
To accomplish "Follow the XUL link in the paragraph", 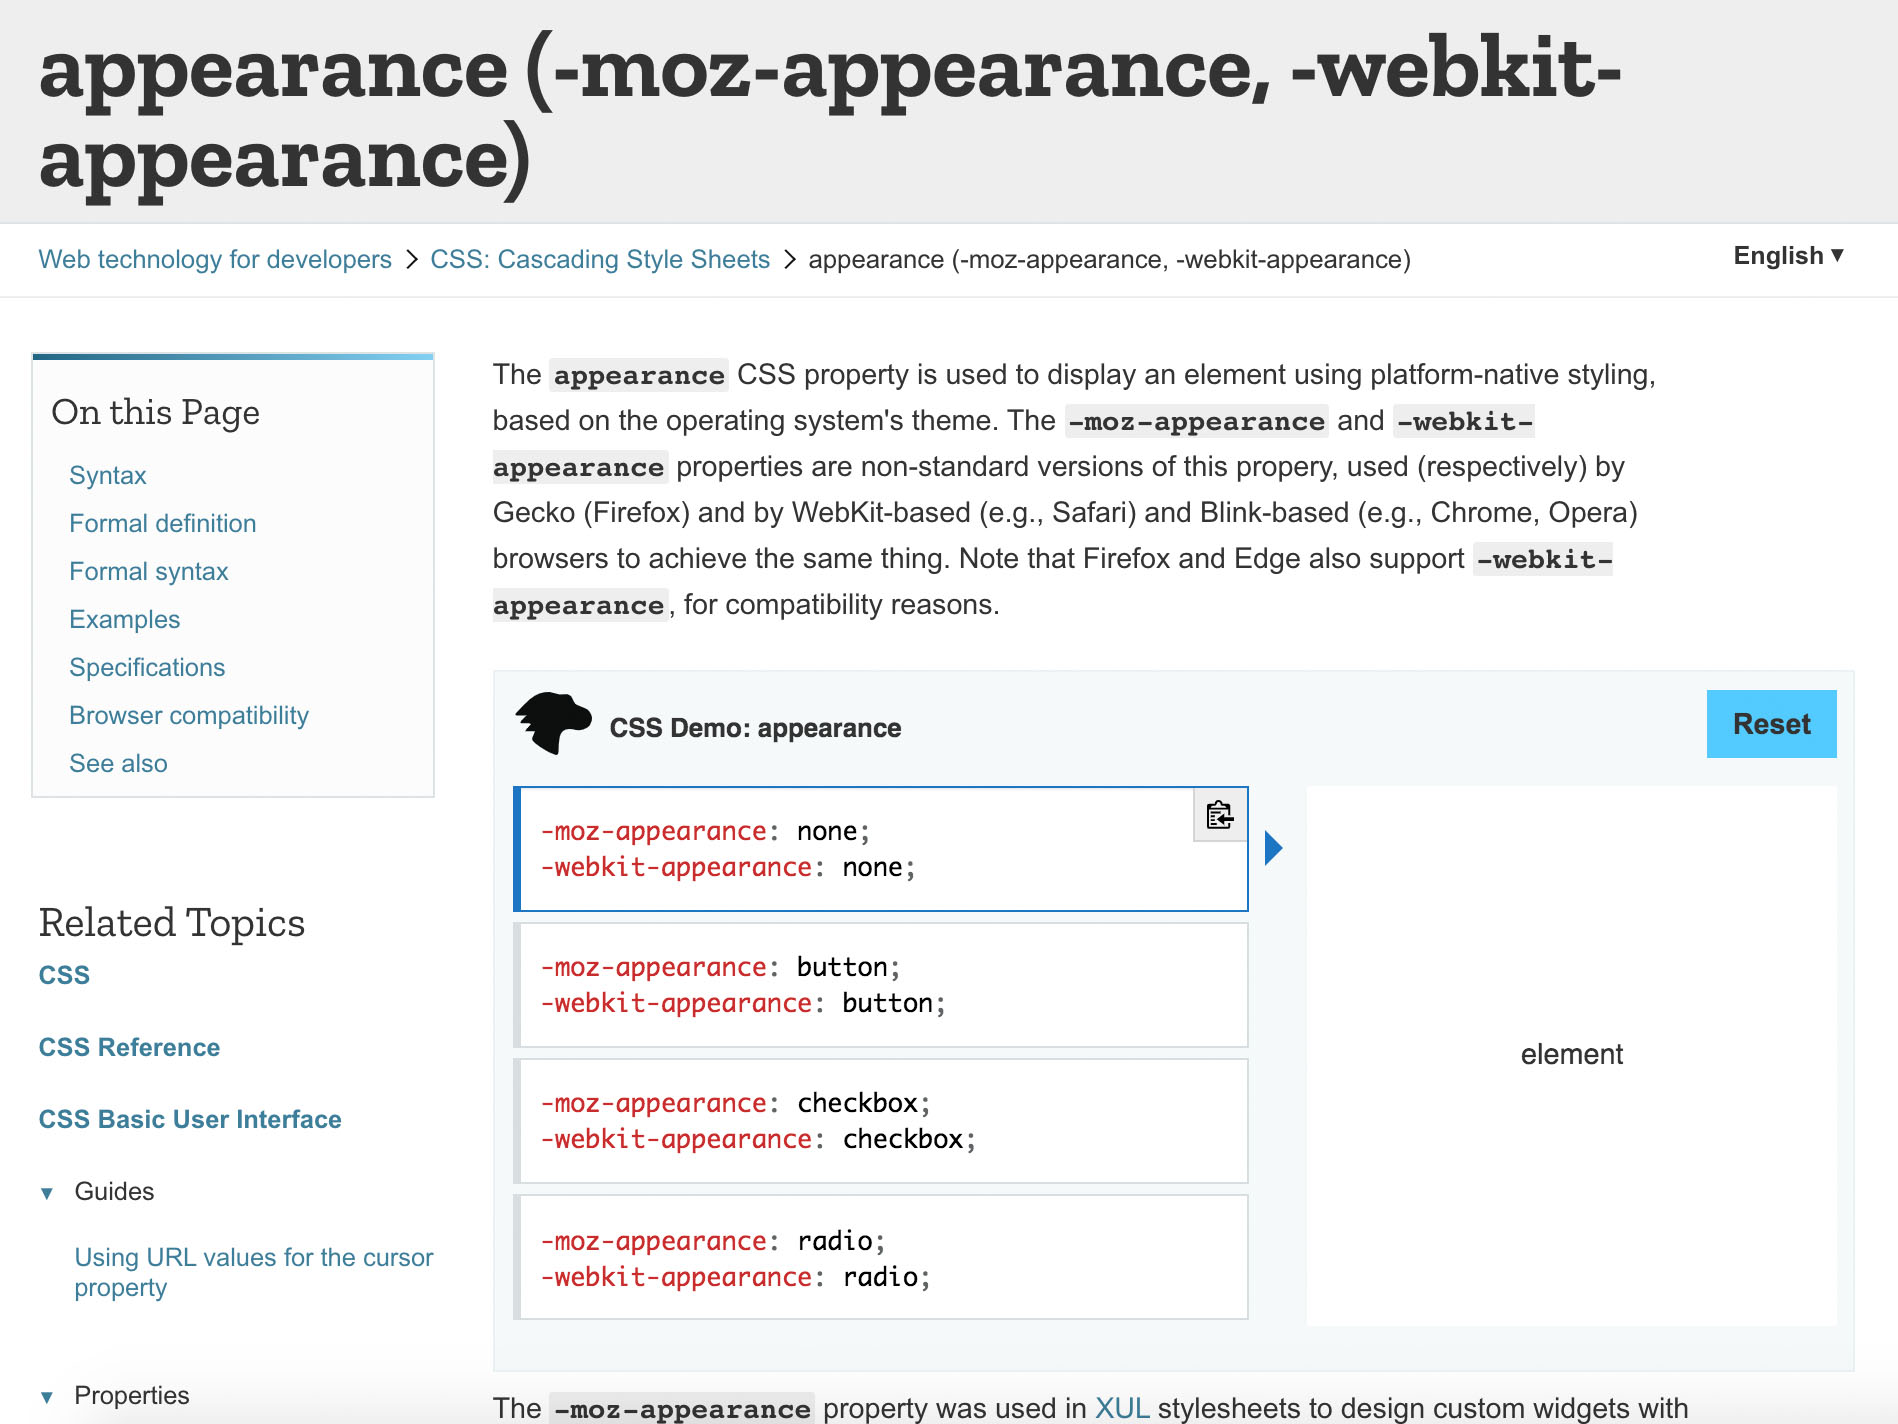I will coord(1122,1408).
